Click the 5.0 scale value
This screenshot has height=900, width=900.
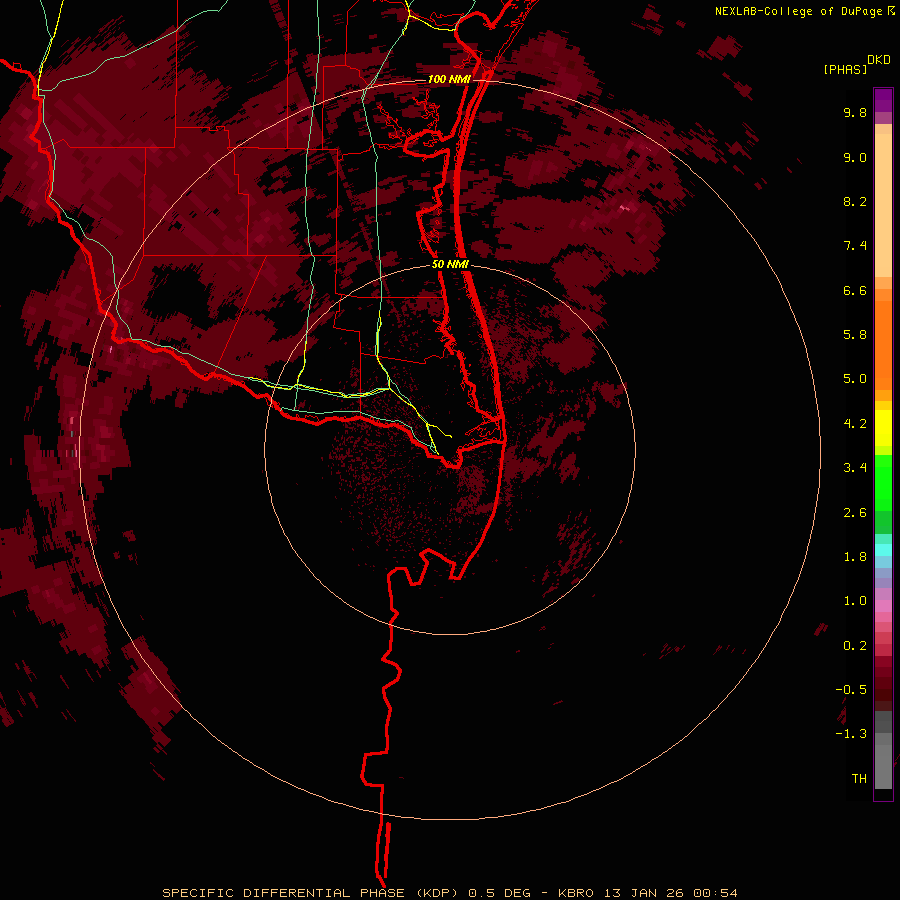point(855,379)
